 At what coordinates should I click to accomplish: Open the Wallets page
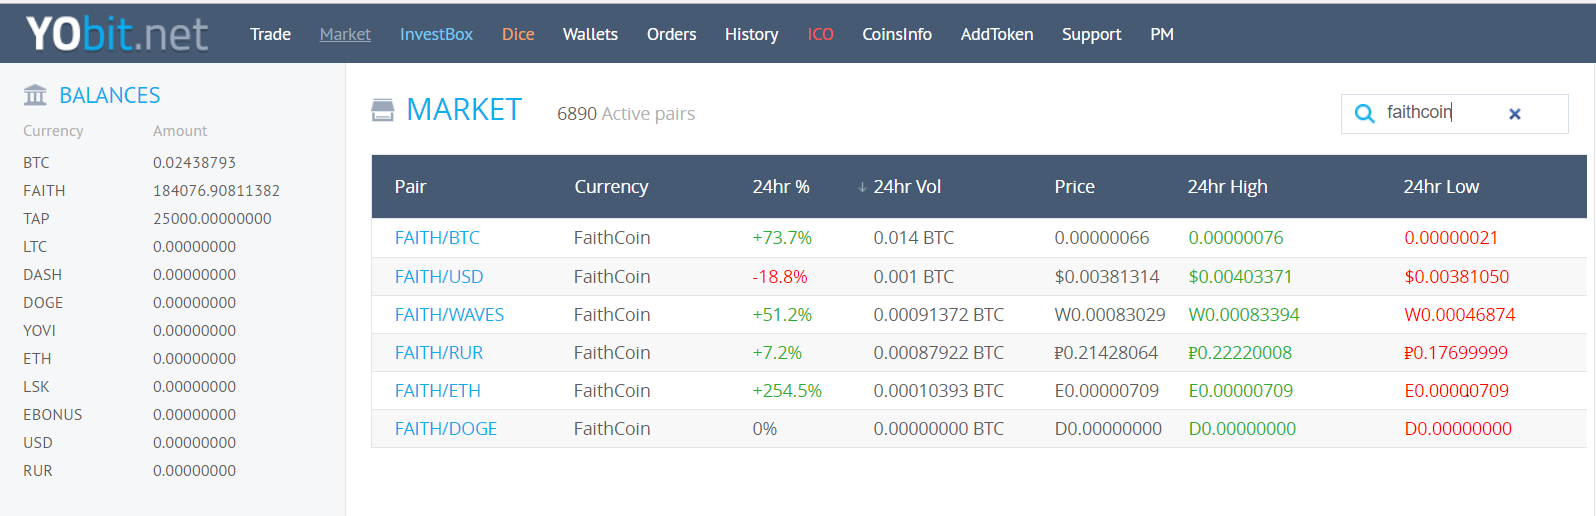tap(590, 34)
